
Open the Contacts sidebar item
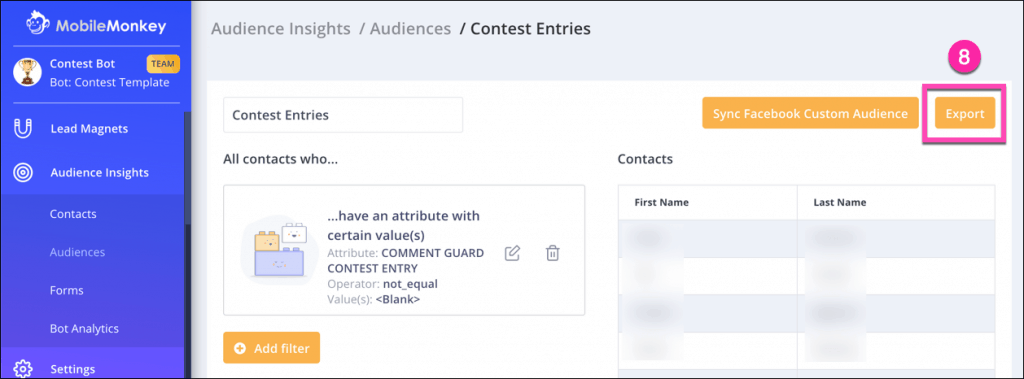(73, 214)
